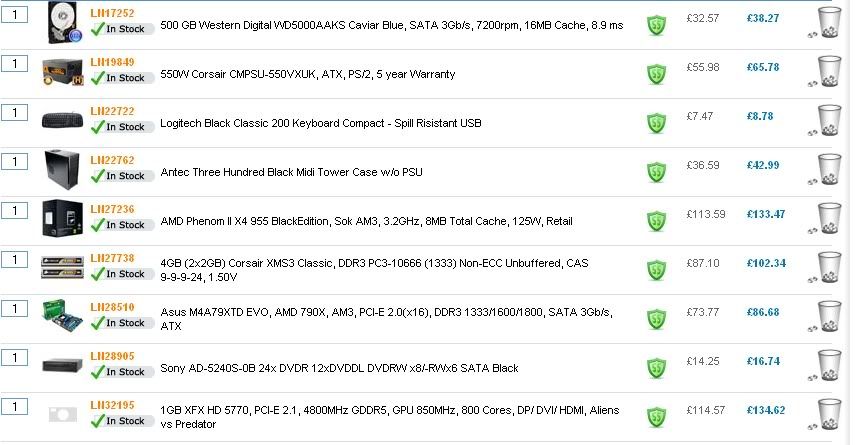
Task: Remove the Western Digital hard drive using its trash icon
Action: [x=829, y=25]
